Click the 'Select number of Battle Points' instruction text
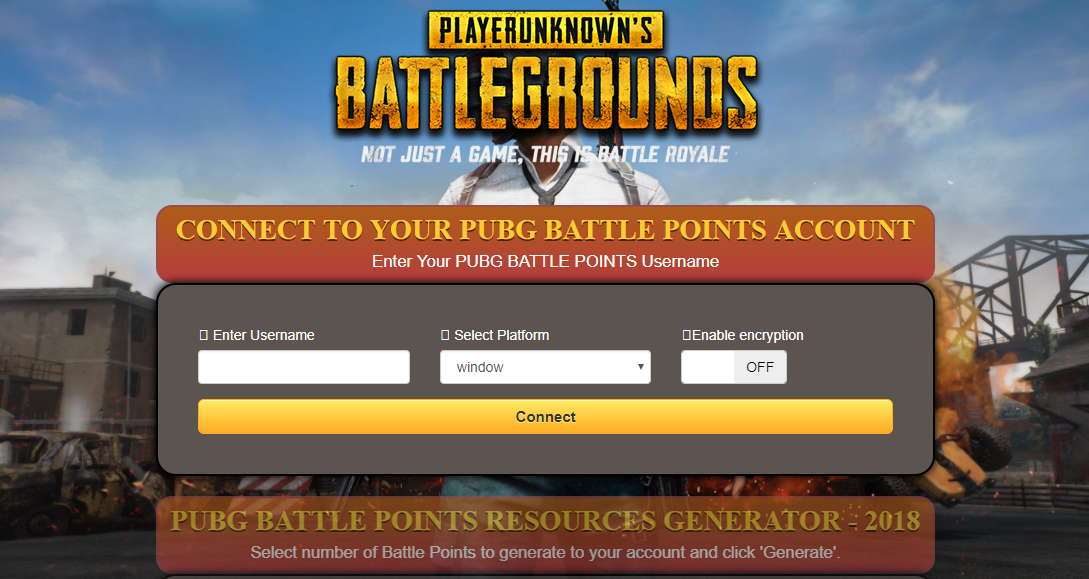This screenshot has height=579, width=1089. tap(545, 553)
